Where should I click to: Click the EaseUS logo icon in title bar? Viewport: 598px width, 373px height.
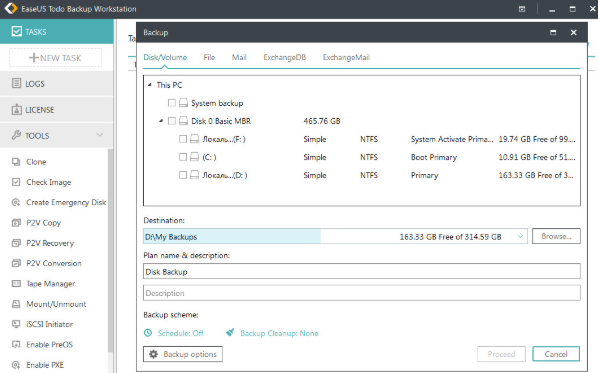pos(11,8)
